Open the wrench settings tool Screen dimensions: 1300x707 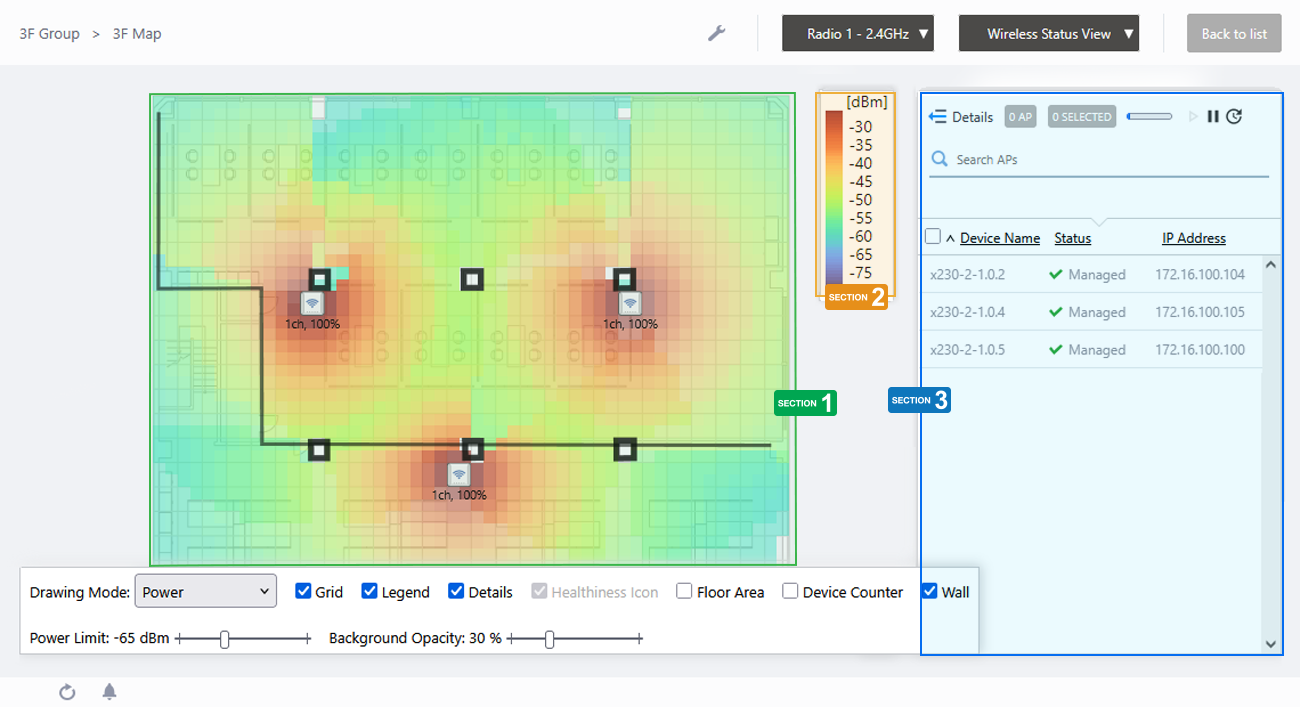[x=716, y=34]
